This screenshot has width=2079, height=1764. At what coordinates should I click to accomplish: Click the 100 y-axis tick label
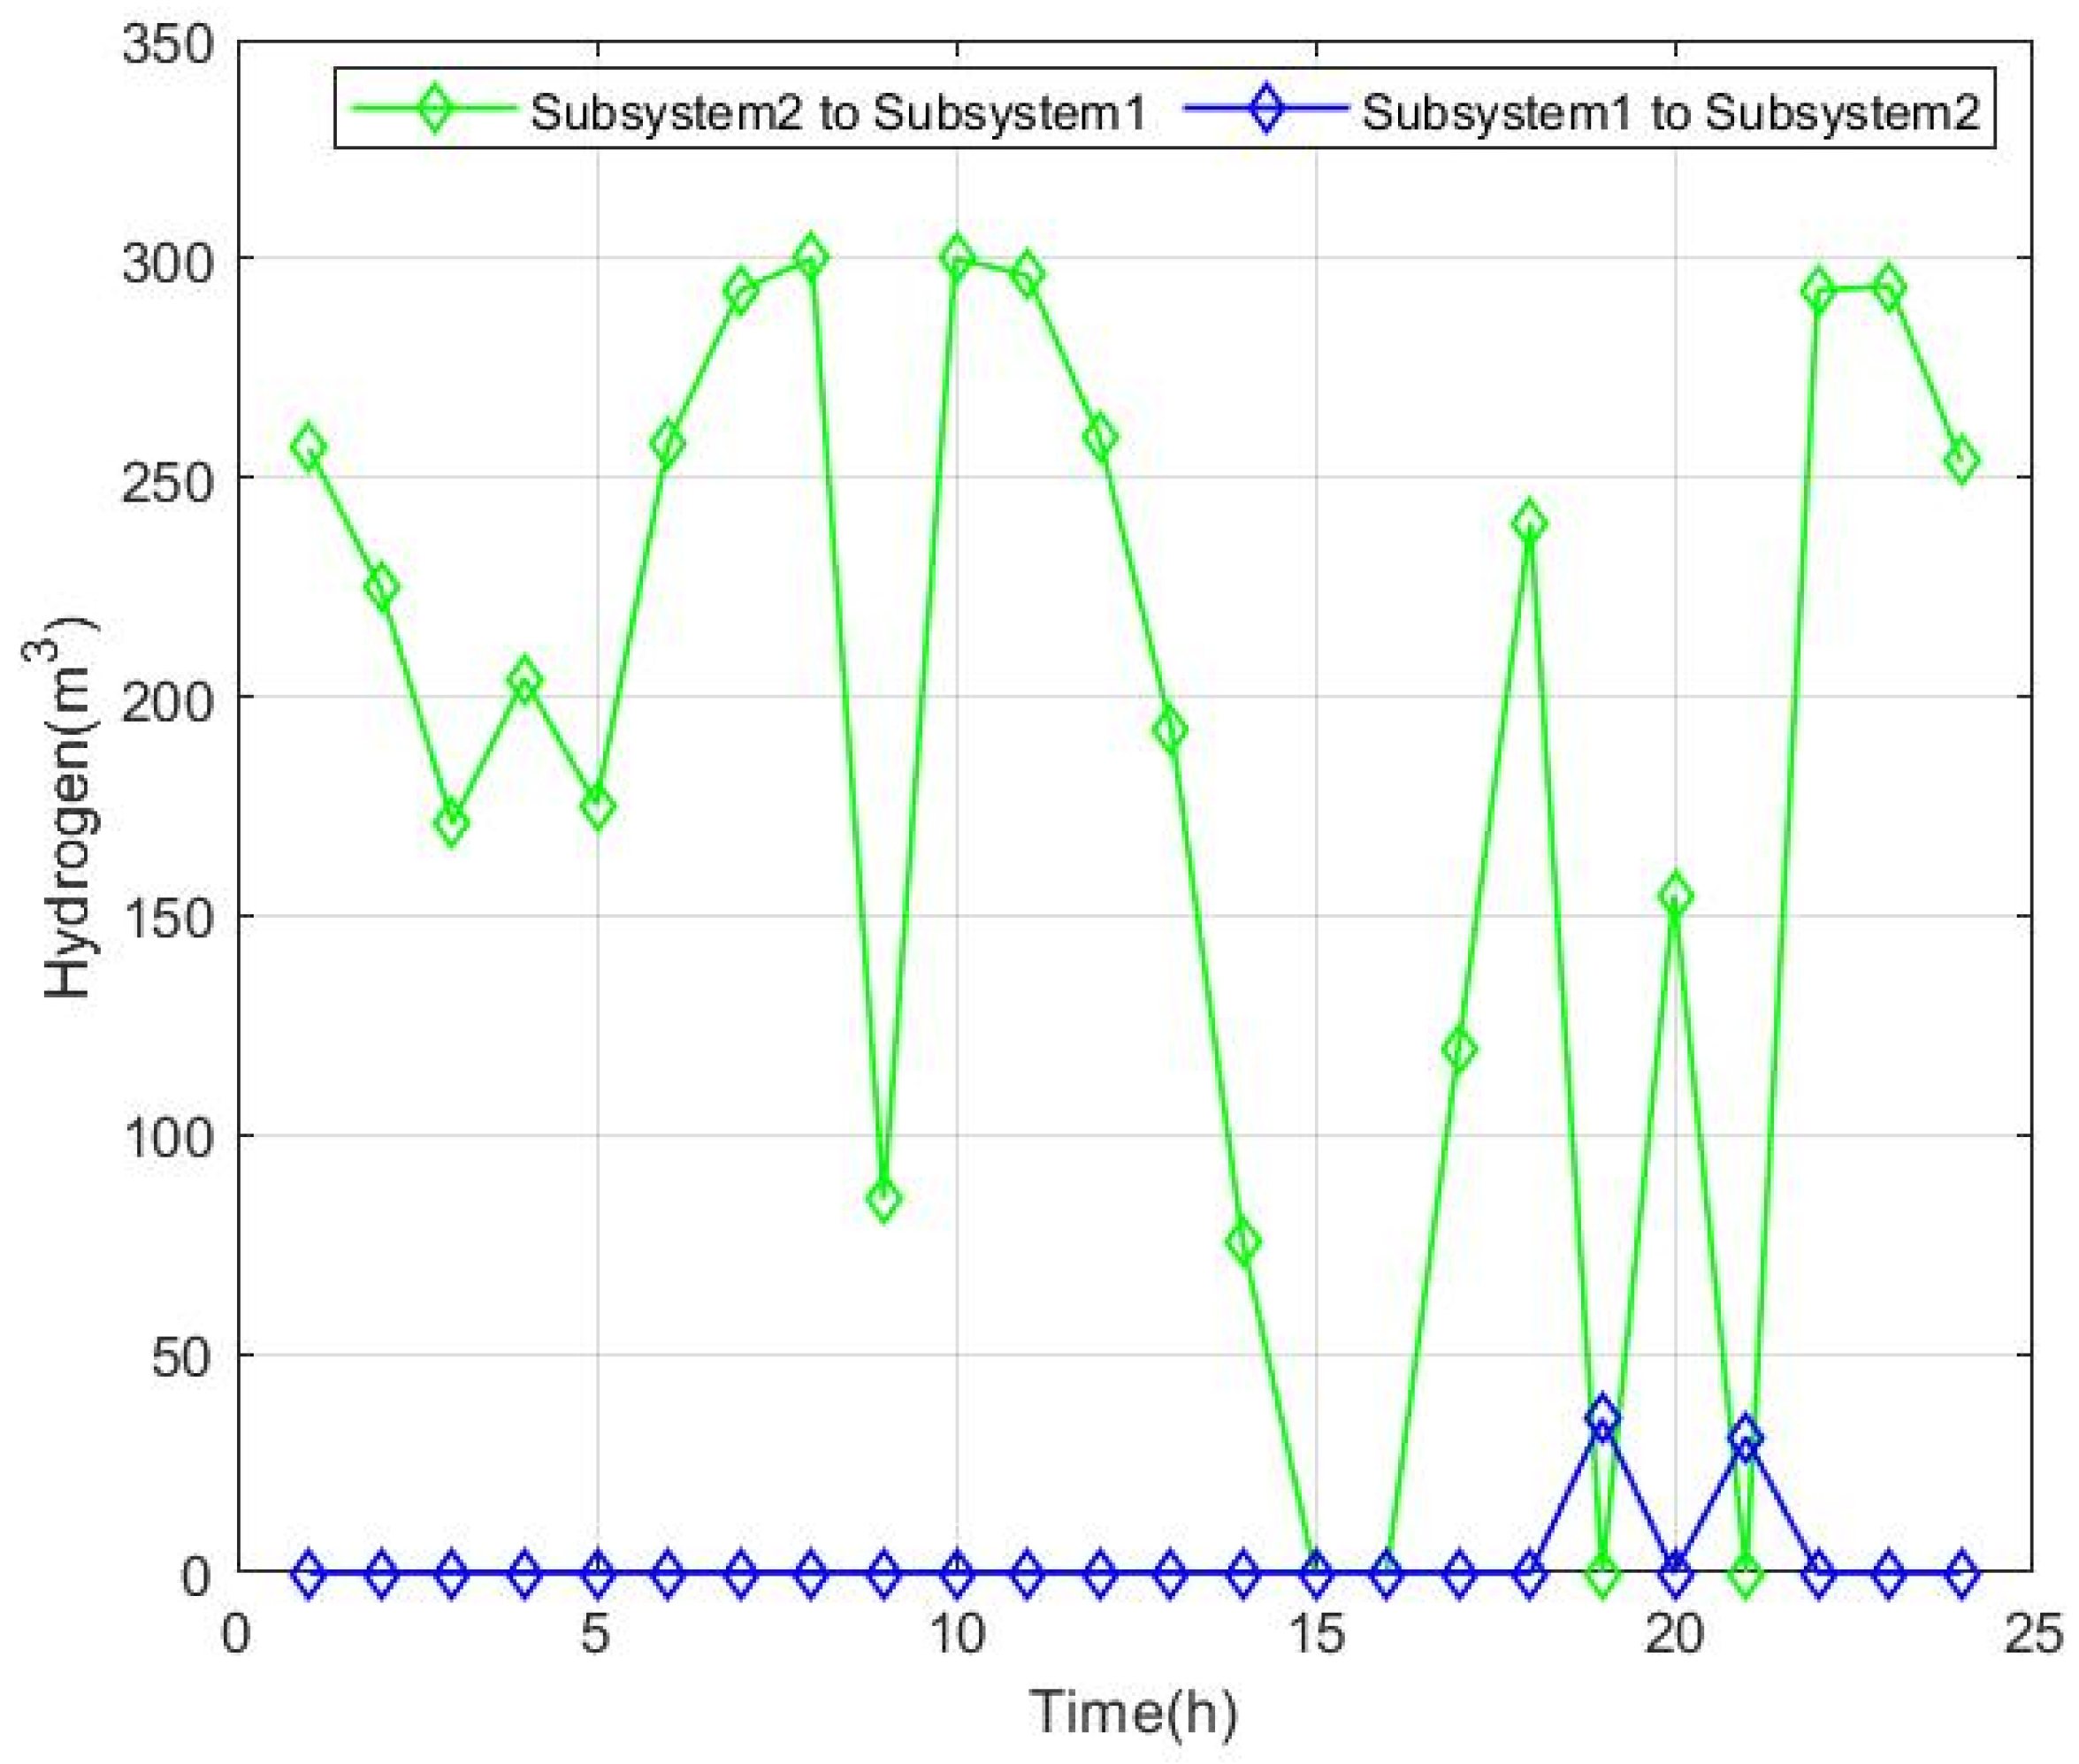[x=168, y=1137]
